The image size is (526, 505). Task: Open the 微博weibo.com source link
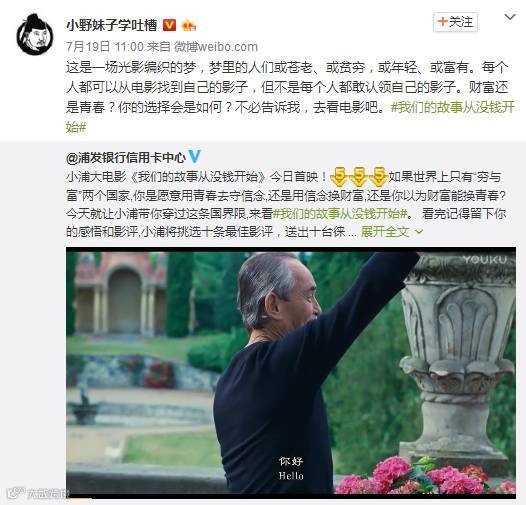point(216,47)
